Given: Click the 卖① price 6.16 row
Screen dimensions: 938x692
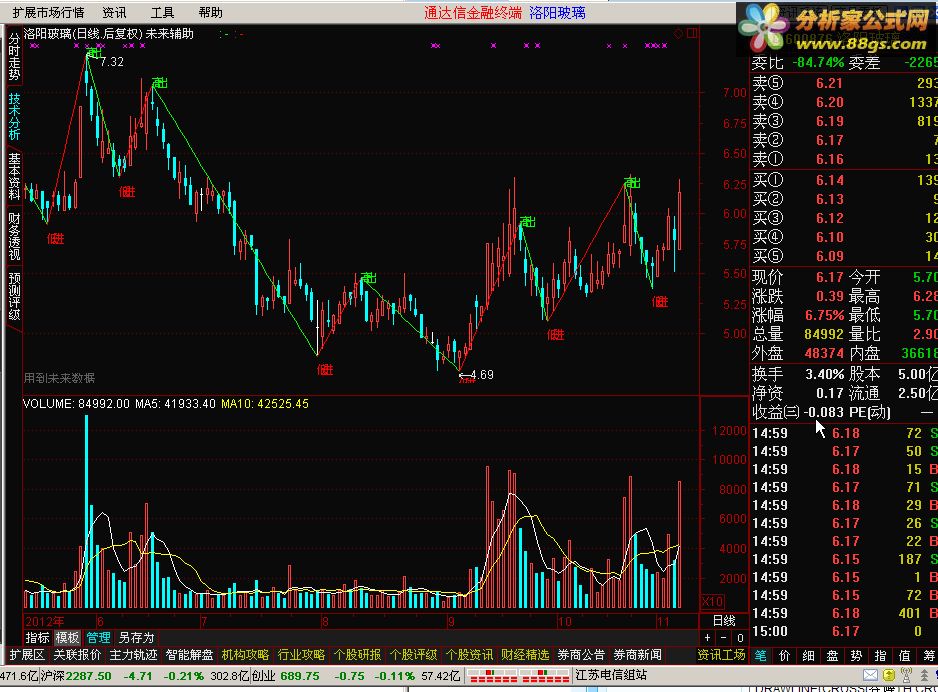Looking at the screenshot, I should (x=843, y=159).
